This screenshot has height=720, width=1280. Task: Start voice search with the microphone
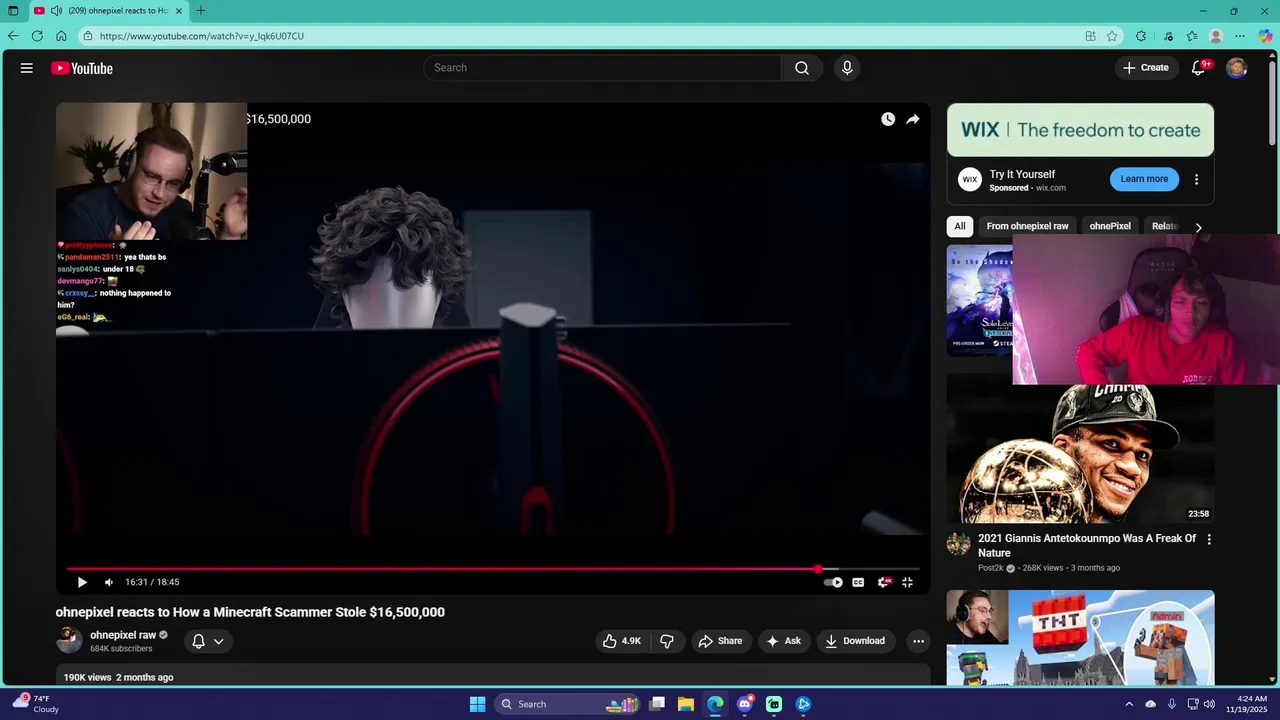point(847,68)
